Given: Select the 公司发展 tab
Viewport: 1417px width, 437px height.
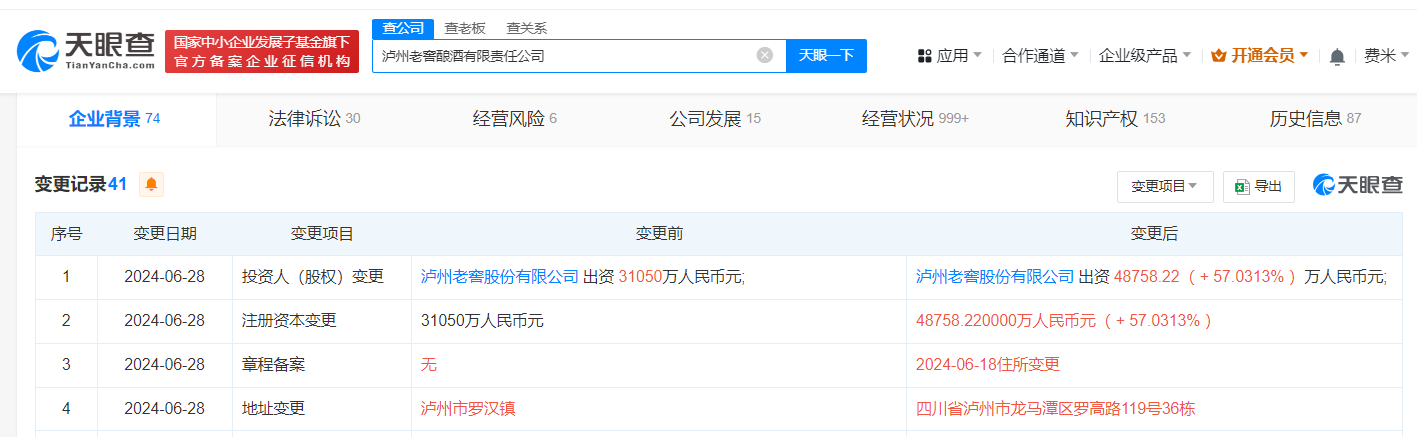Looking at the screenshot, I should click(x=715, y=119).
